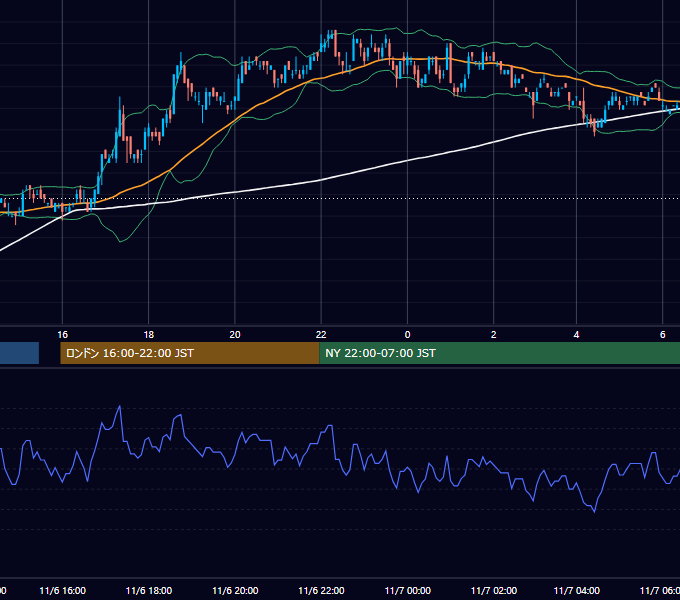The height and width of the screenshot is (600, 680).
Task: Click the 6 hour label on price chart axis
Action: pos(663,335)
